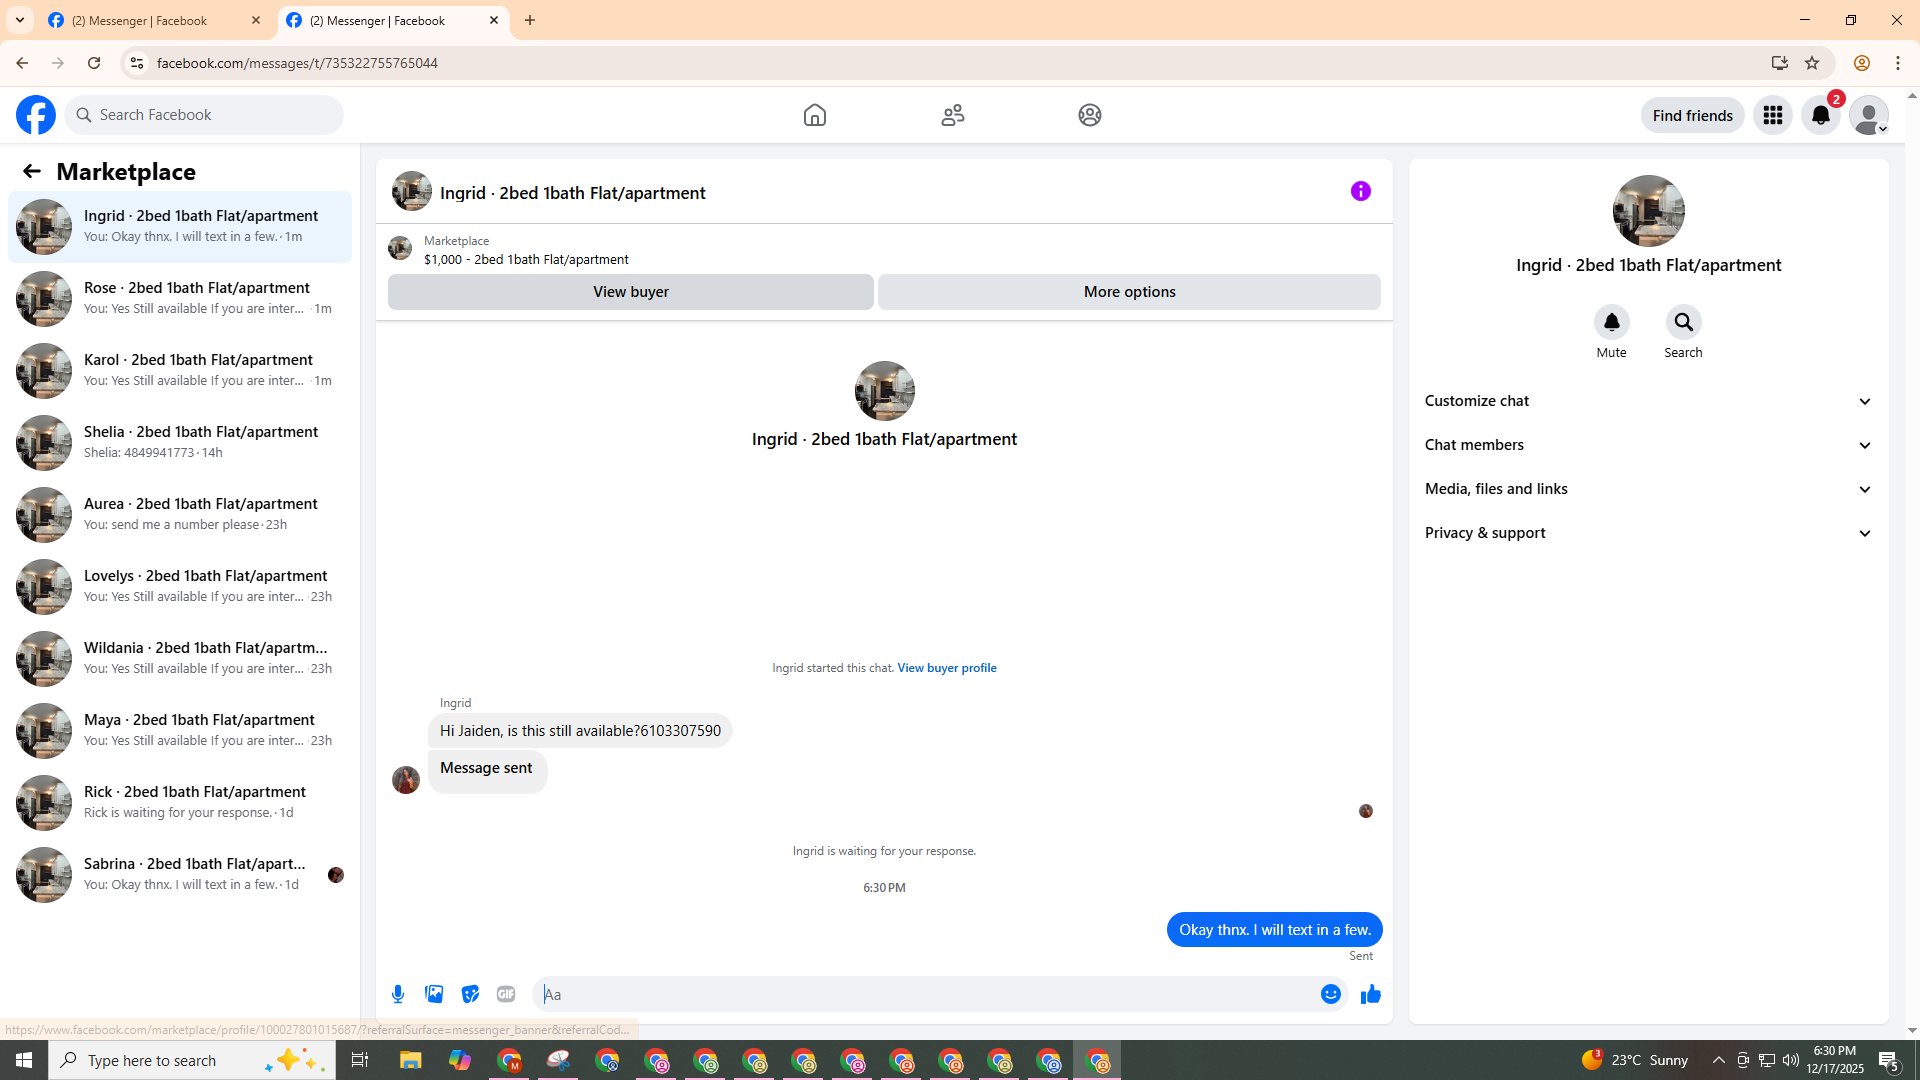Expand the Chat members section

pyautogui.click(x=1648, y=445)
